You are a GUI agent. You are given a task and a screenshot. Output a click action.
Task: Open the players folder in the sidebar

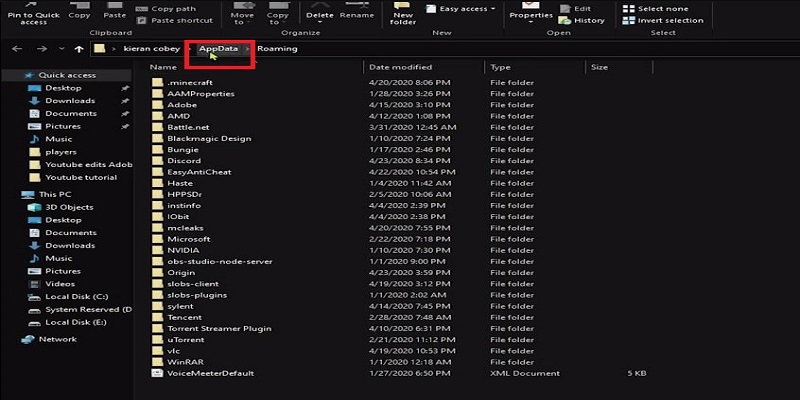click(x=61, y=152)
